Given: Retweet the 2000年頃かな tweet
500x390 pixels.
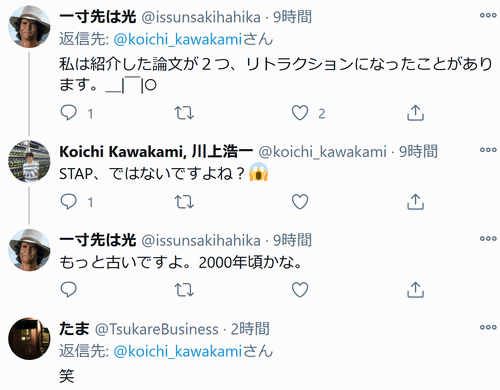Looking at the screenshot, I should (x=184, y=290).
